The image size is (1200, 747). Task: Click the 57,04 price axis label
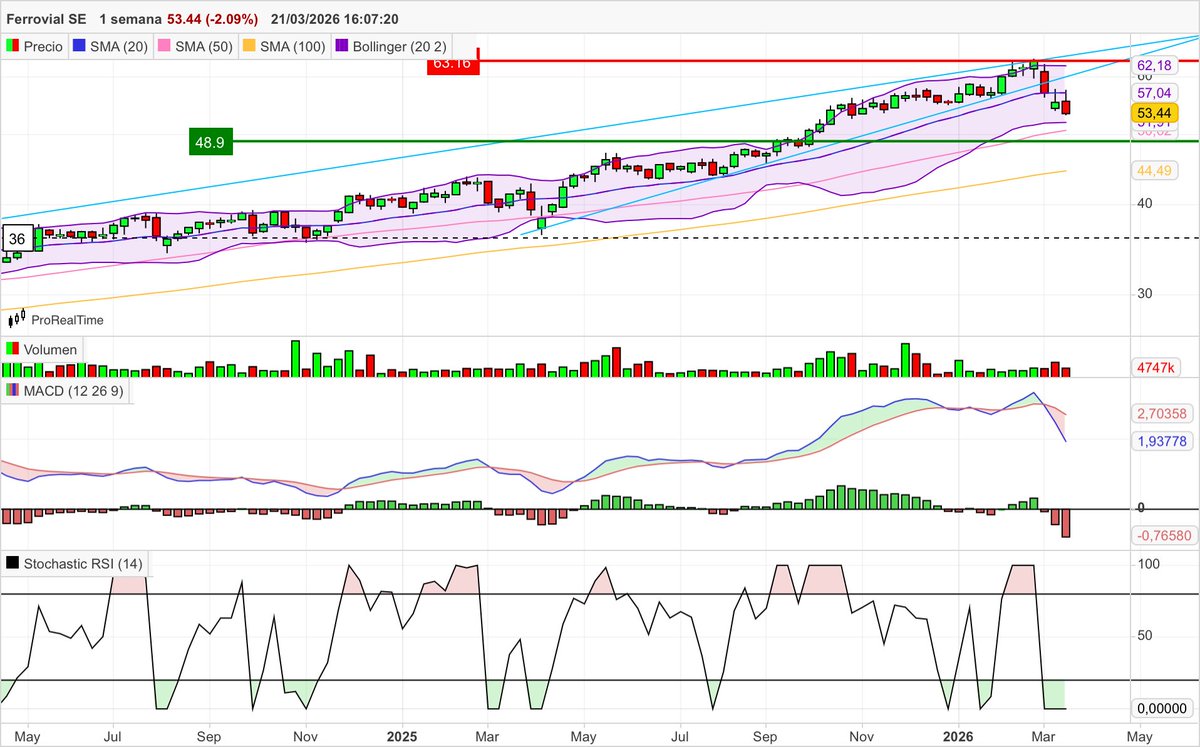pyautogui.click(x=1153, y=91)
